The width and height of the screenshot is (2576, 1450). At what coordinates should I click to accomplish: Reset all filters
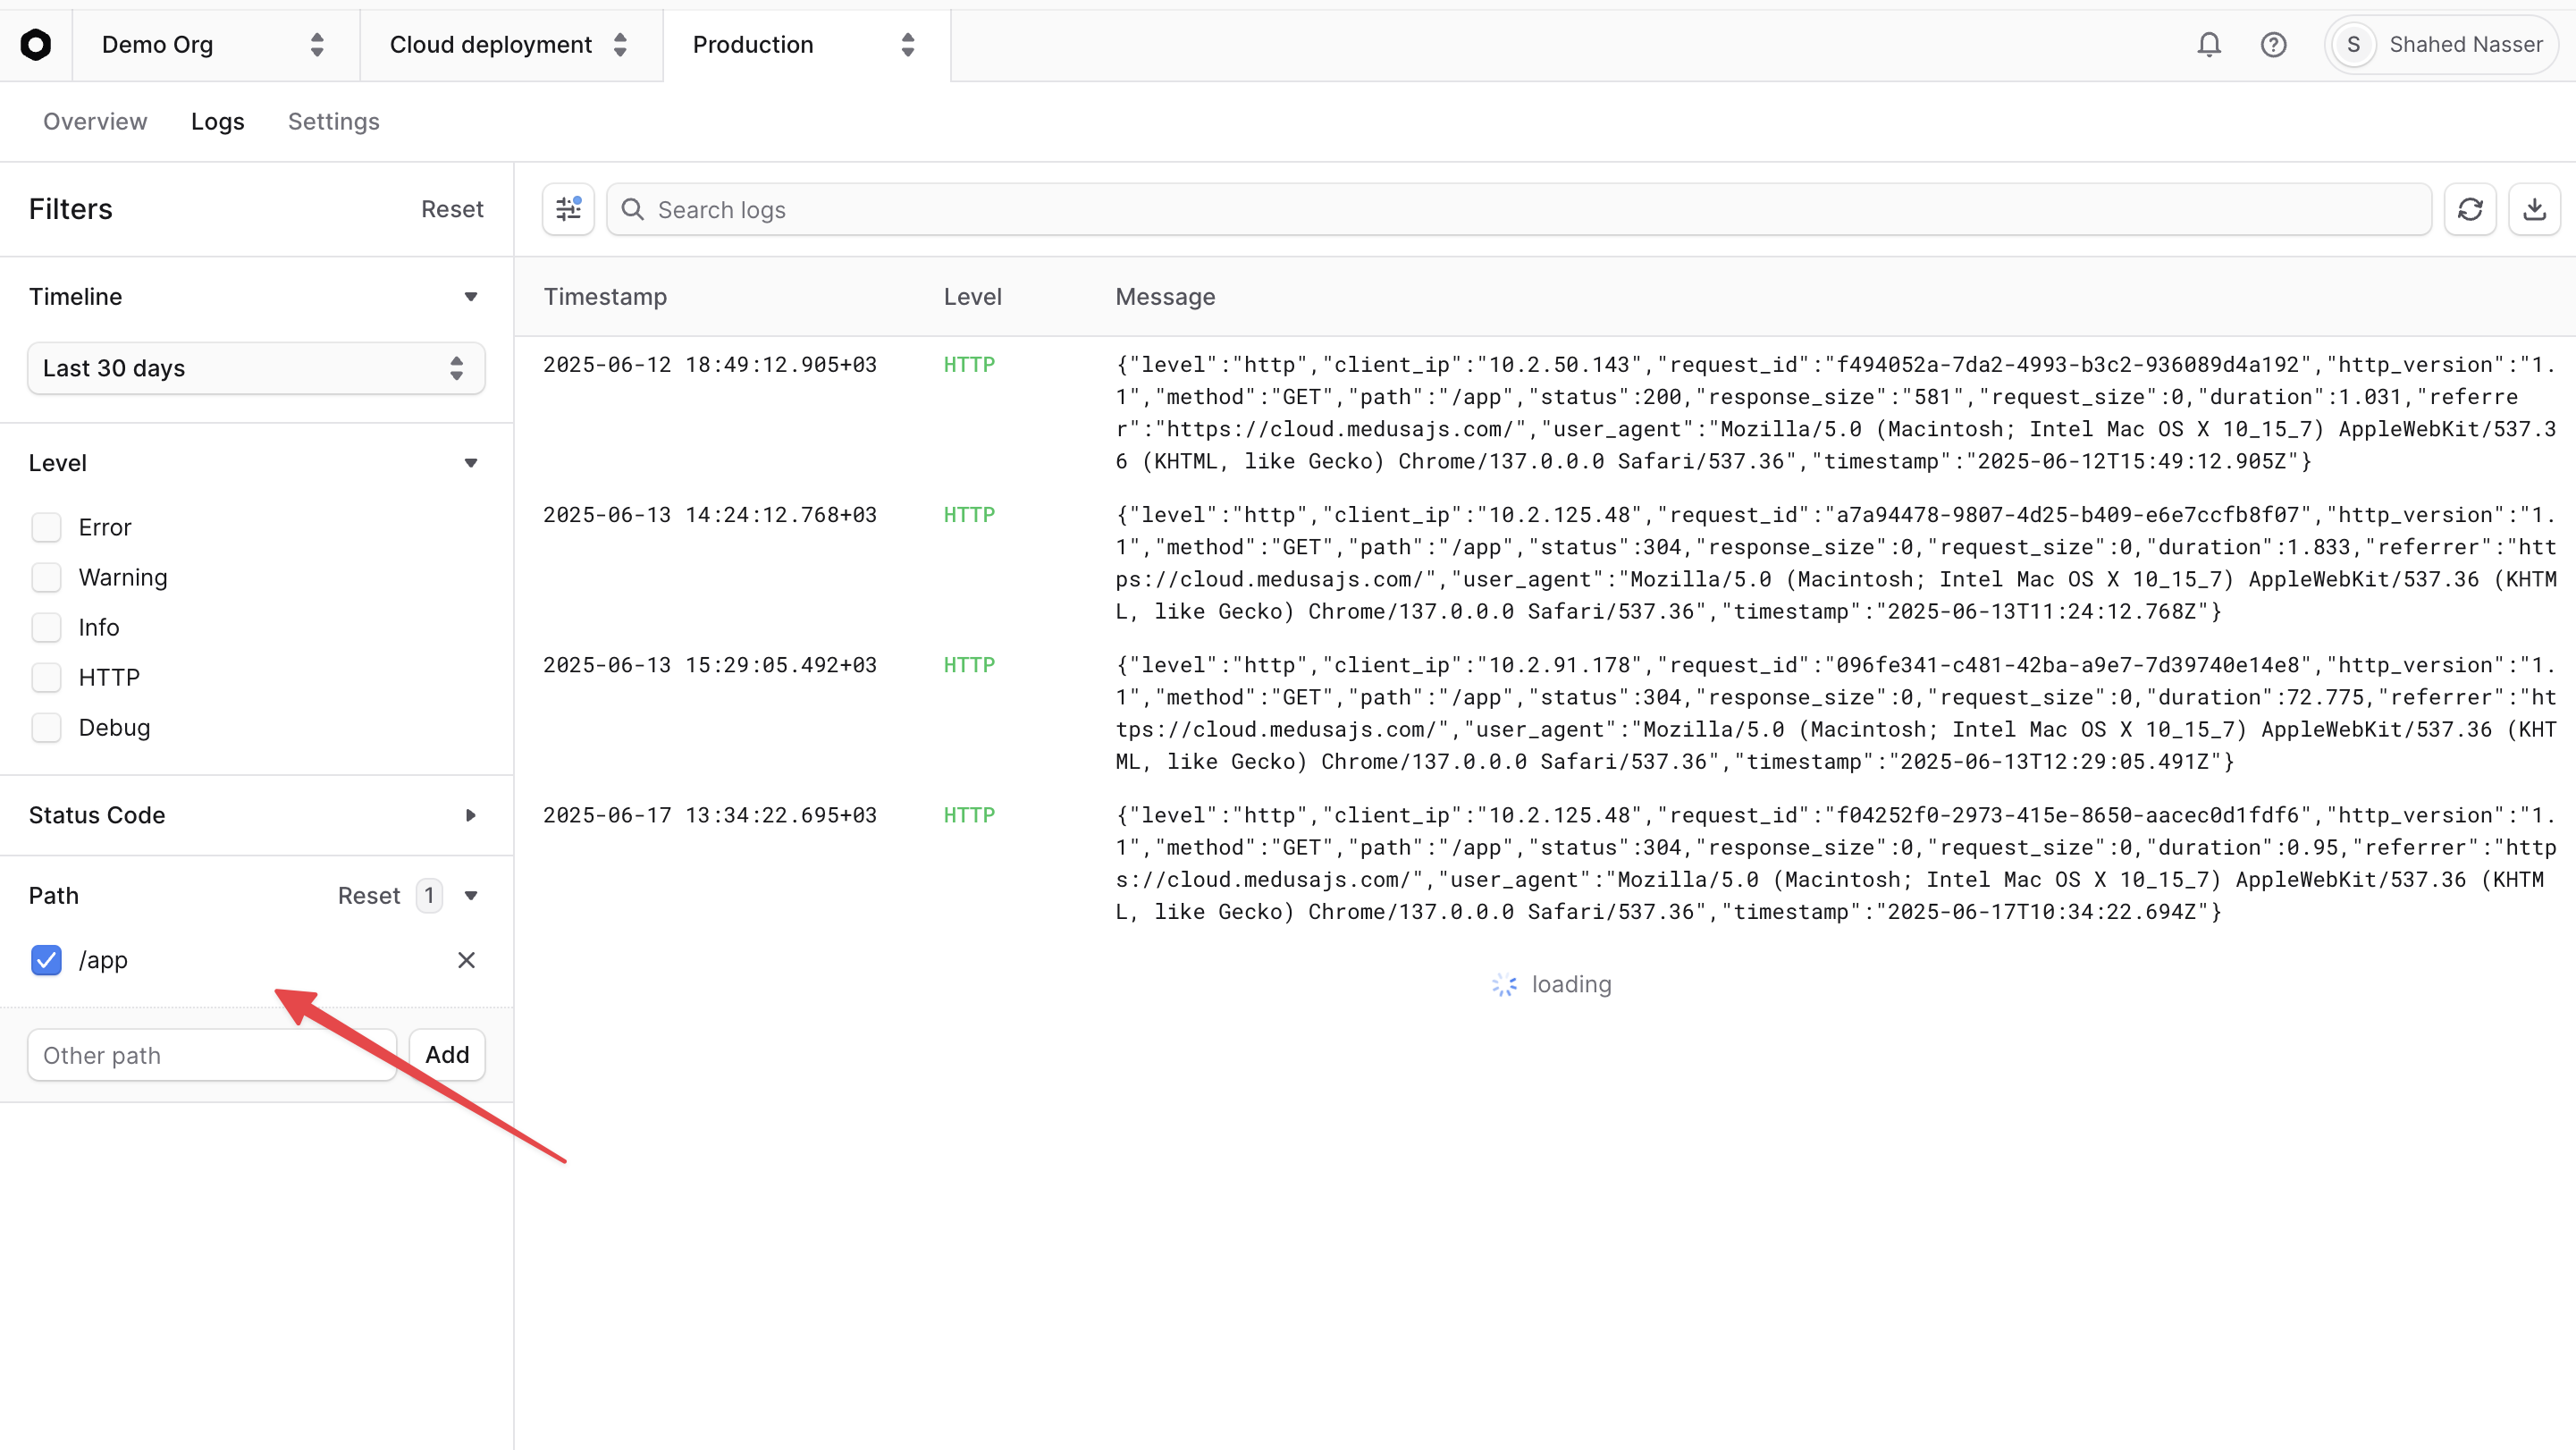pos(452,209)
